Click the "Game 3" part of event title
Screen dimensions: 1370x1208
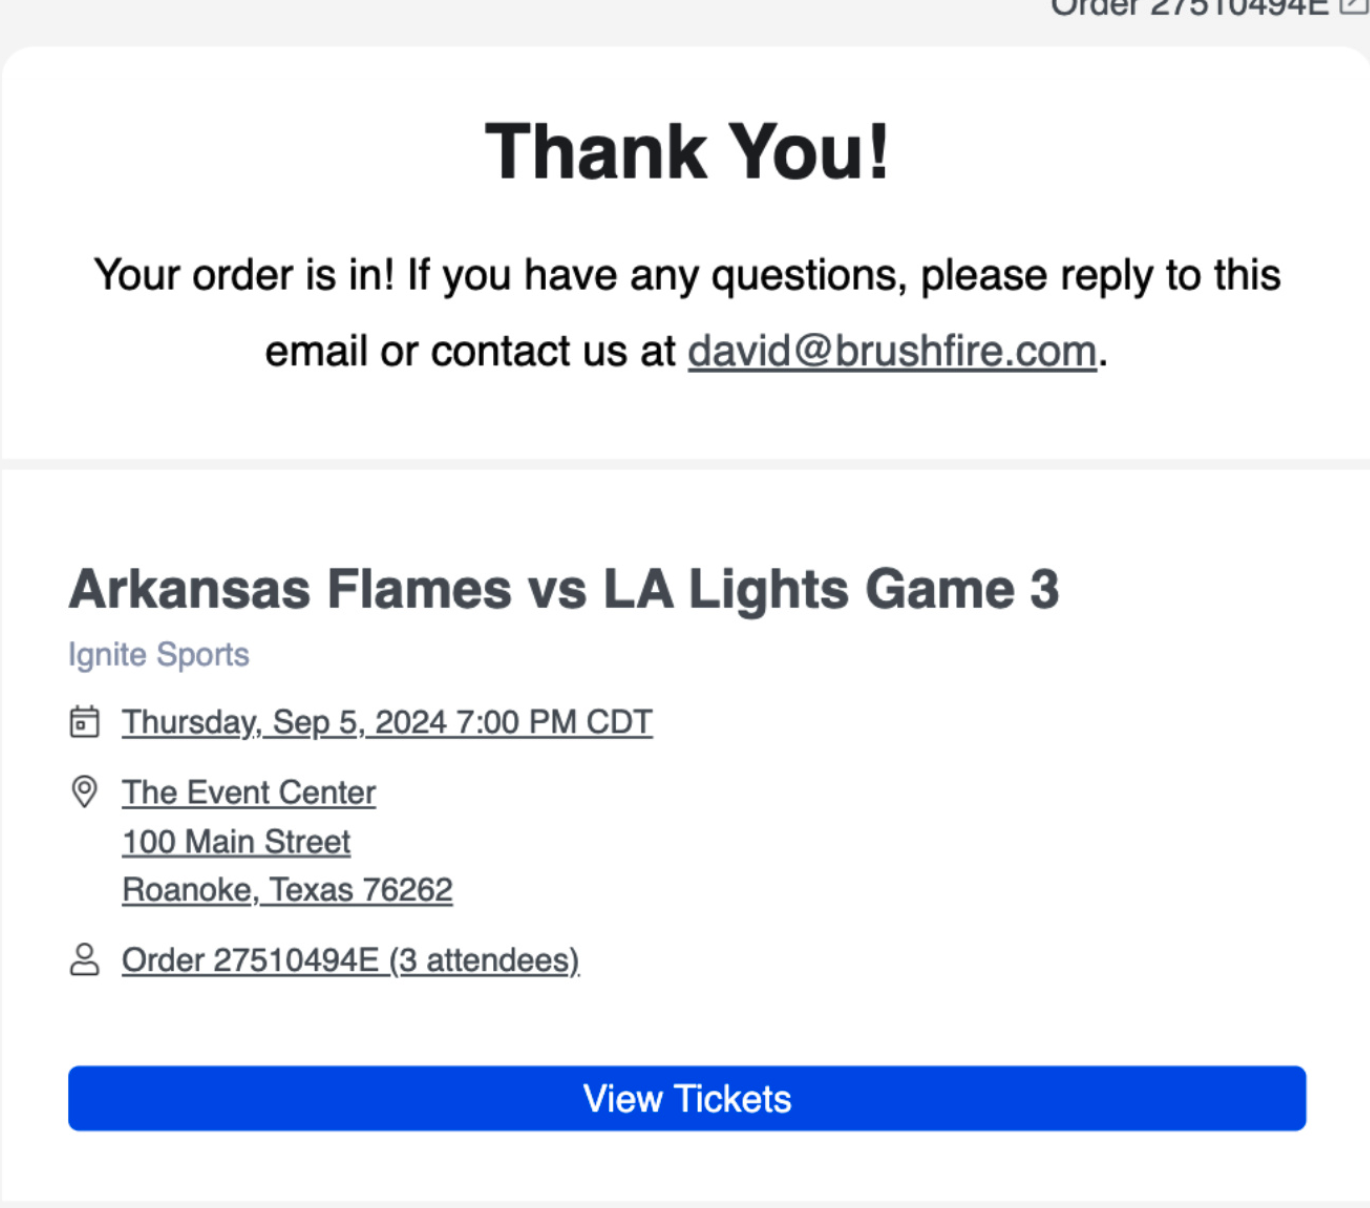tap(962, 589)
